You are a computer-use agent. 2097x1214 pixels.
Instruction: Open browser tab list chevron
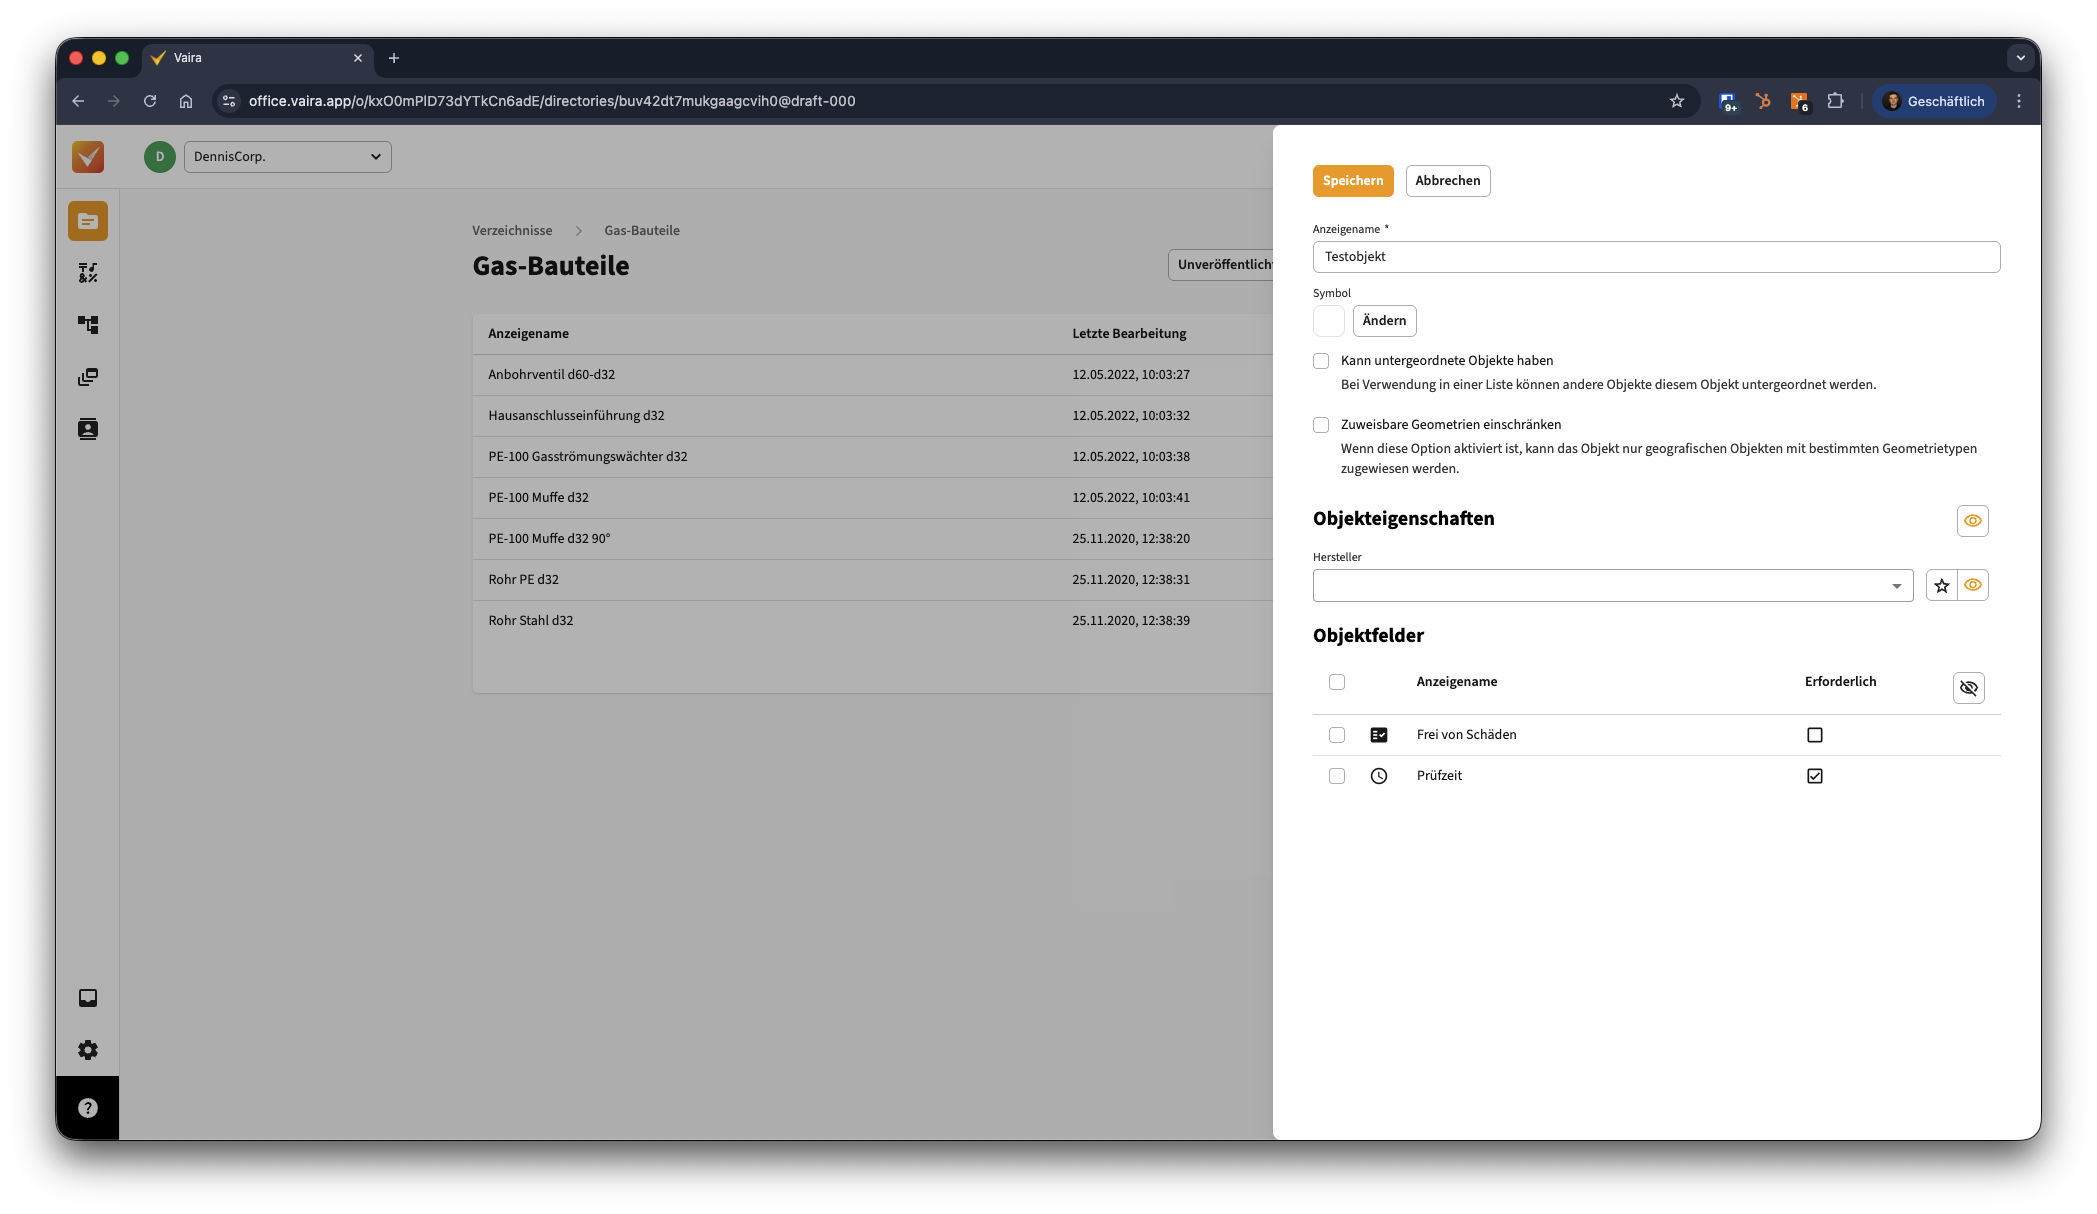[x=2020, y=58]
